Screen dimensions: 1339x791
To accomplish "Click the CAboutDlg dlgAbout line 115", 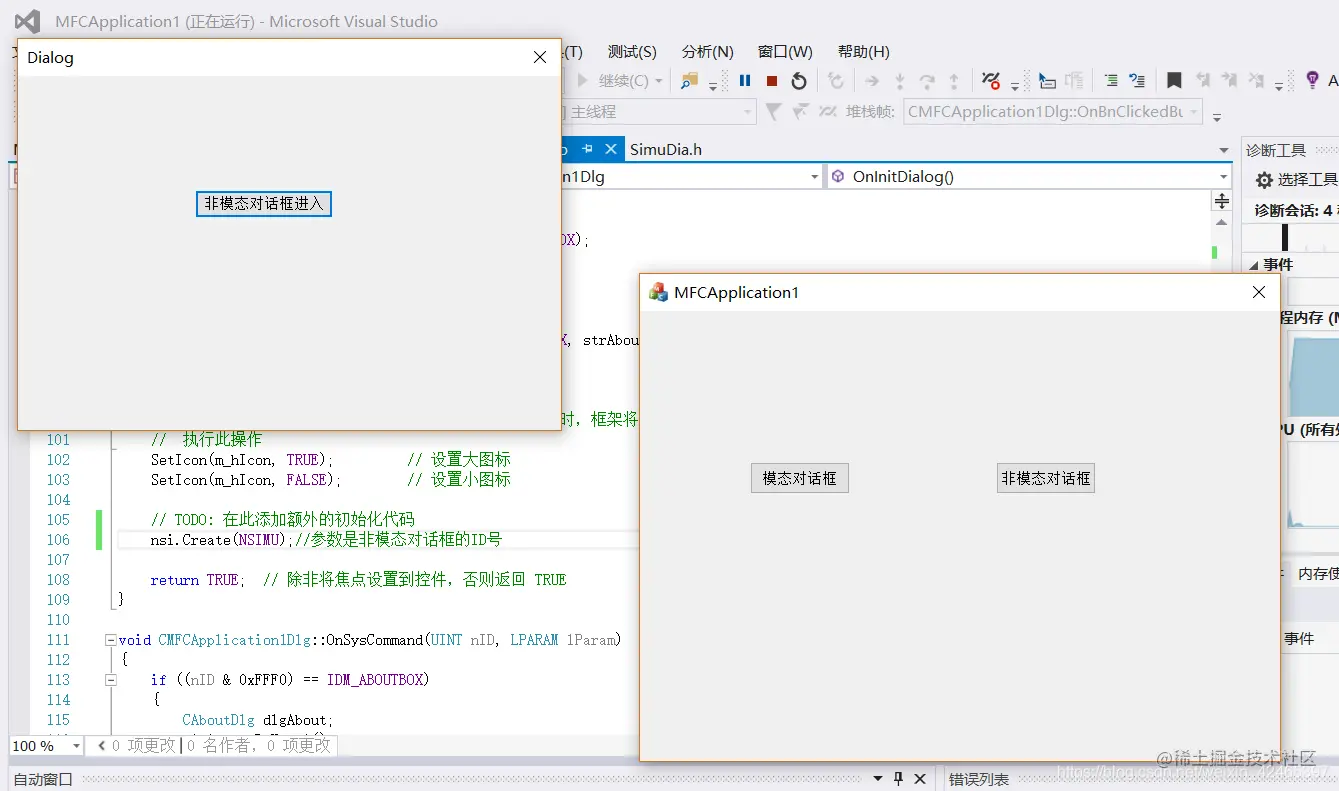I will 258,720.
